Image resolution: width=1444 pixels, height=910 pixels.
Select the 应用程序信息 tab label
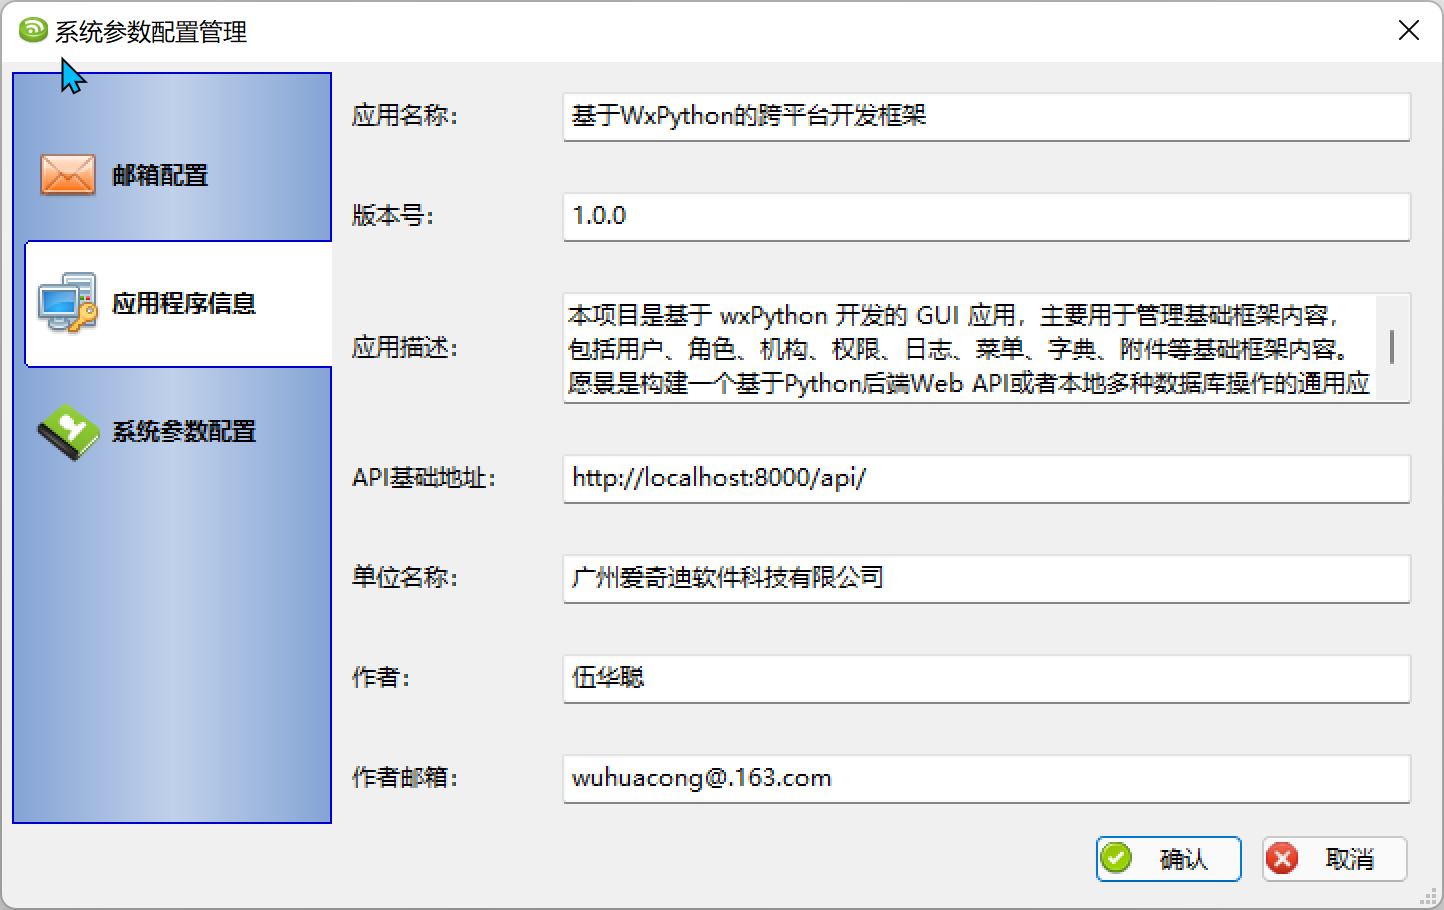[184, 304]
